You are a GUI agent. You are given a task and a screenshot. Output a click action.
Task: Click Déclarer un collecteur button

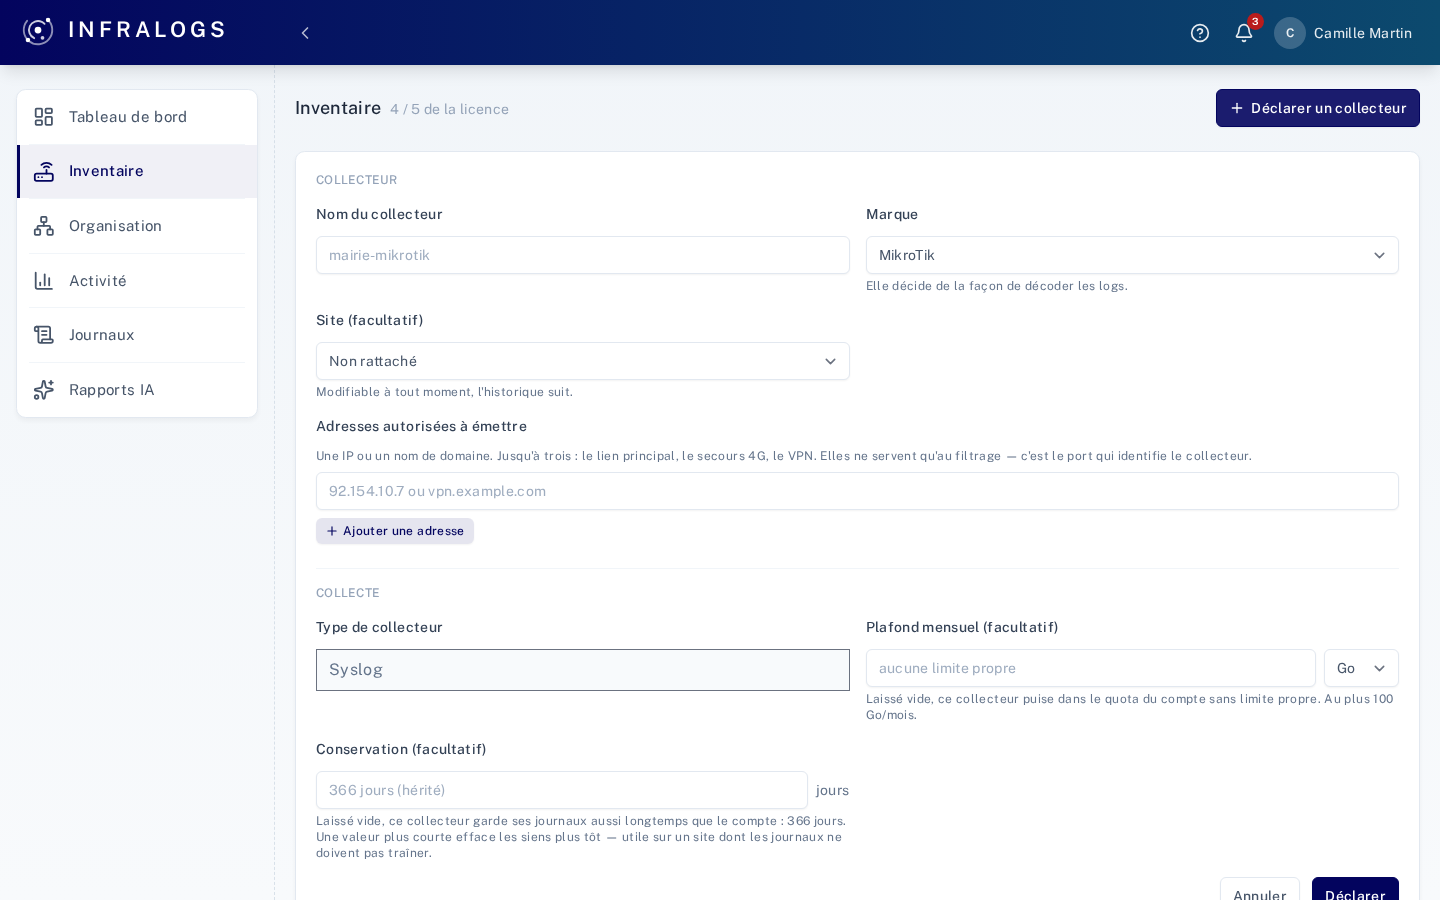pos(1318,108)
